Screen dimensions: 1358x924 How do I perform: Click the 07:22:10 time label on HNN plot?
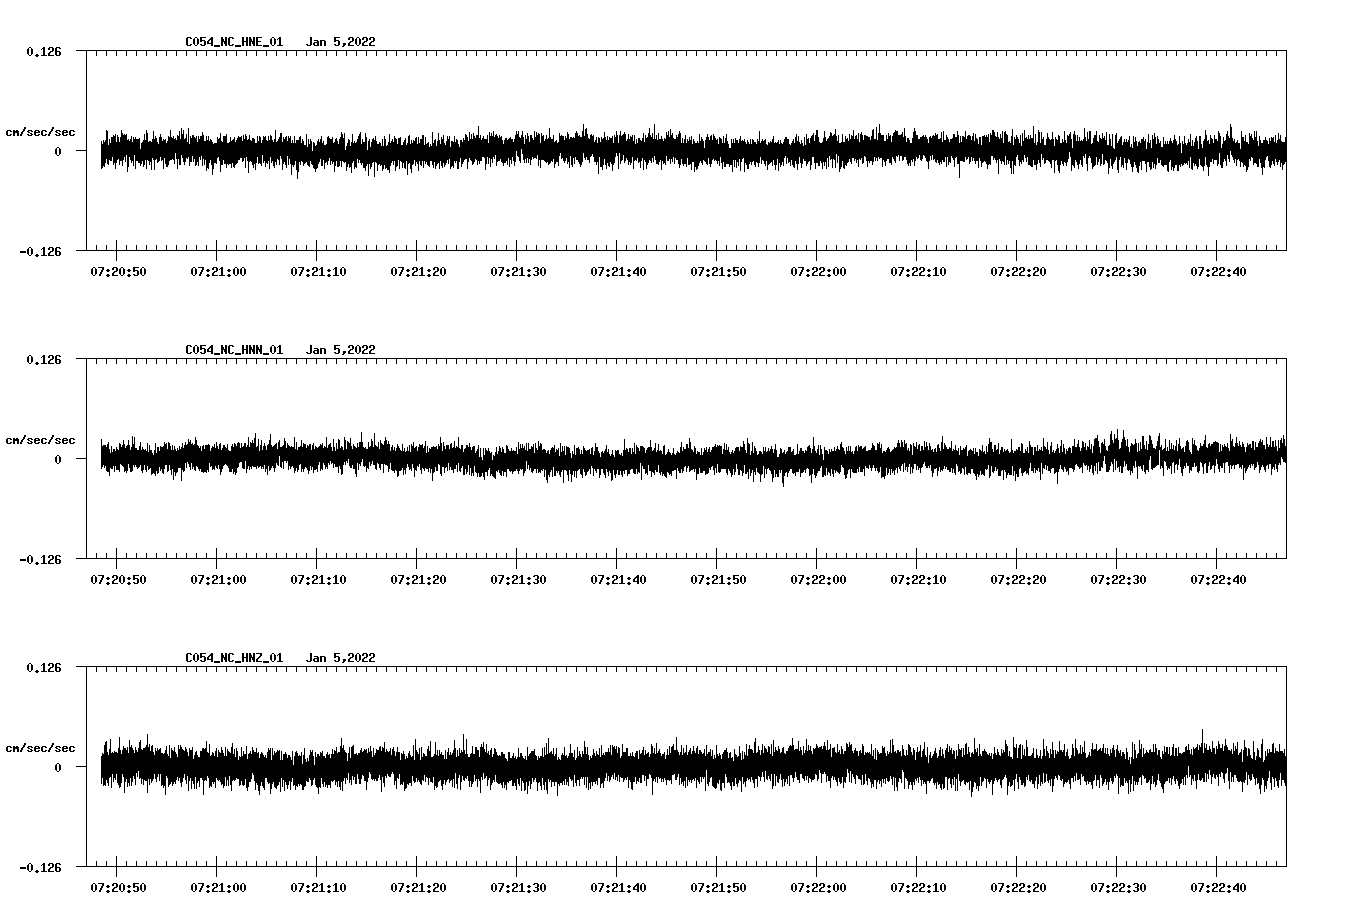[918, 579]
